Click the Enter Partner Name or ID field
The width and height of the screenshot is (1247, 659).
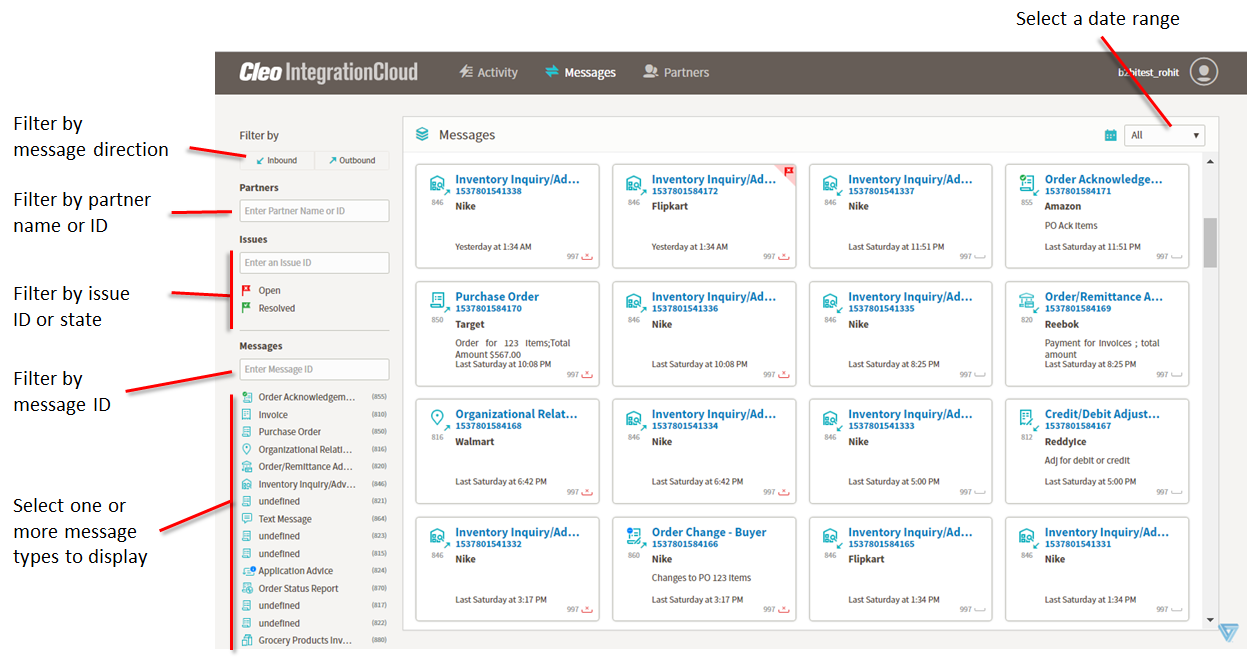click(x=314, y=211)
